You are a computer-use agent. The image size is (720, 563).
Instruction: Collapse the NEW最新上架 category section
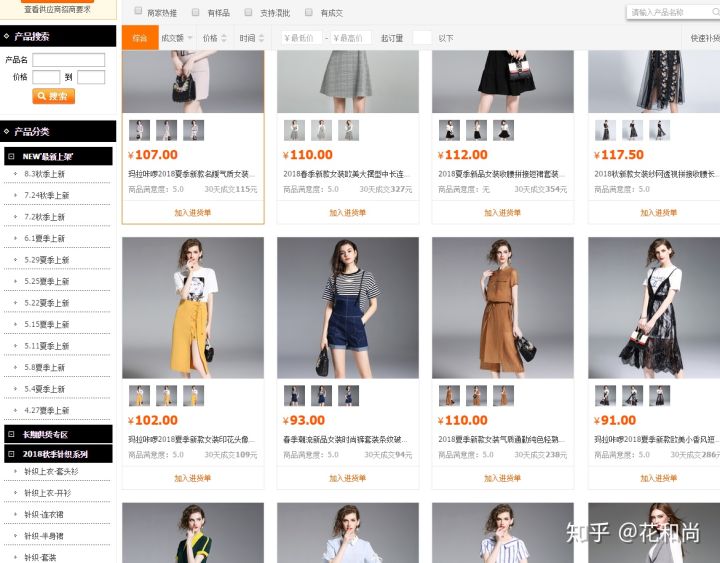[11, 157]
